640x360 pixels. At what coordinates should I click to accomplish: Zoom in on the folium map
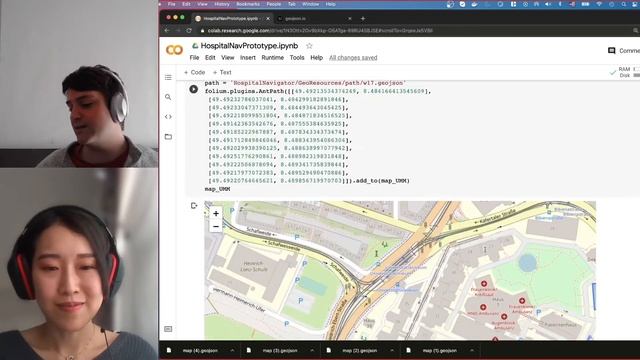216,213
